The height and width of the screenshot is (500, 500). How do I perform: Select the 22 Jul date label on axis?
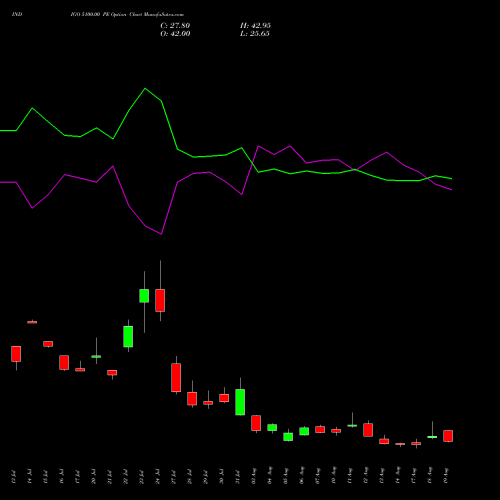pyautogui.click(x=126, y=477)
